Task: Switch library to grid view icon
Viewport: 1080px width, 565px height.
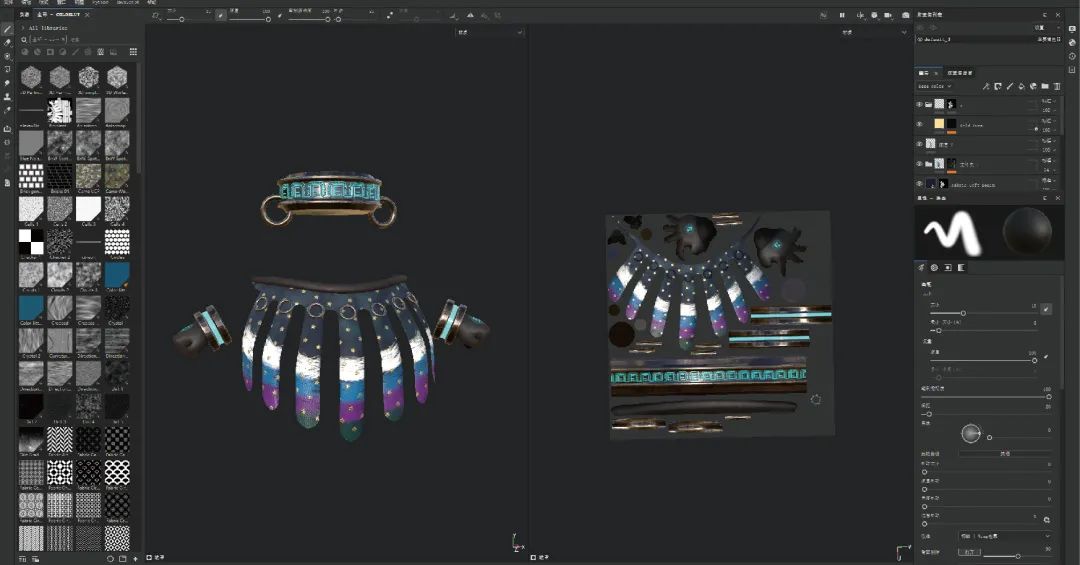Action: pyautogui.click(x=133, y=52)
